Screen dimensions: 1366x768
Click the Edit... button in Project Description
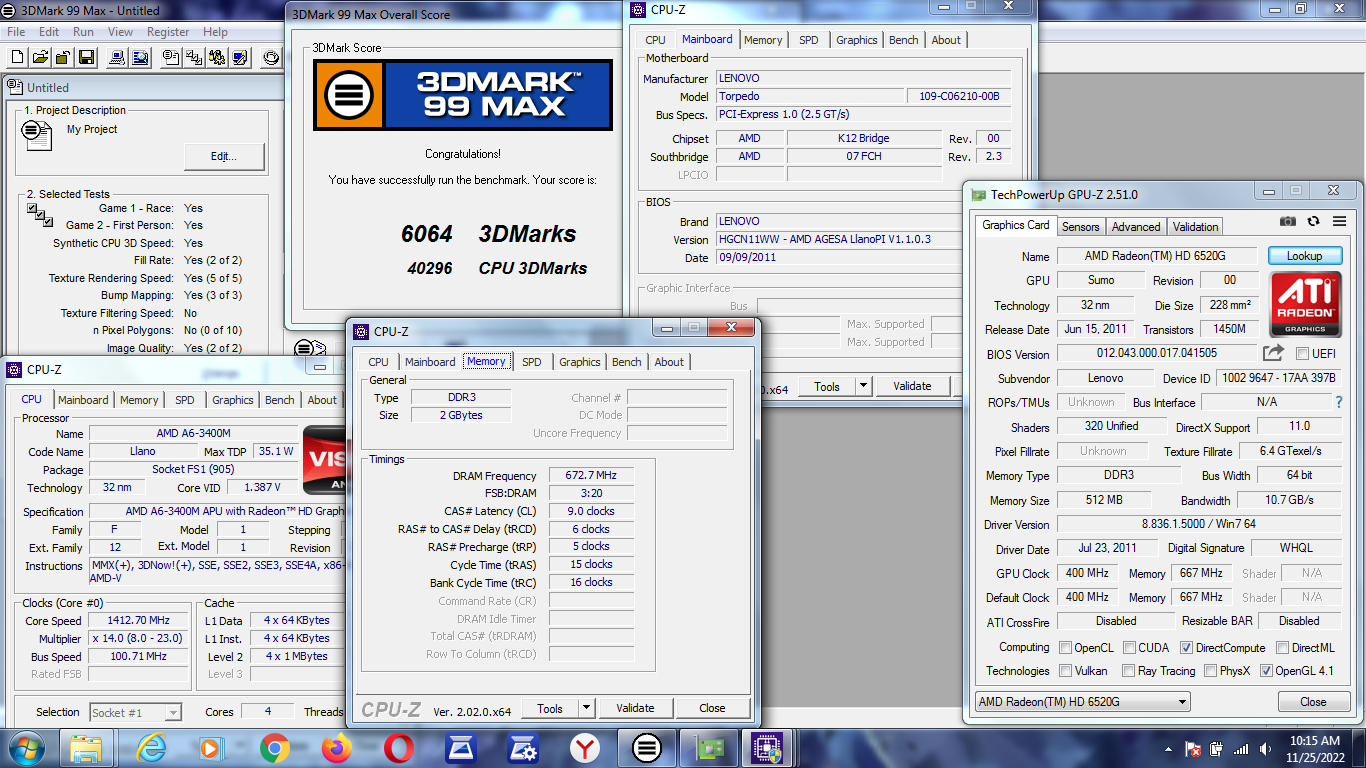point(224,157)
